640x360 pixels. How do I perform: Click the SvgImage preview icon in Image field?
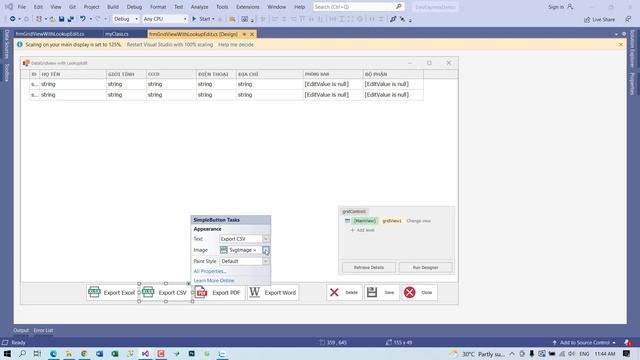click(x=224, y=250)
